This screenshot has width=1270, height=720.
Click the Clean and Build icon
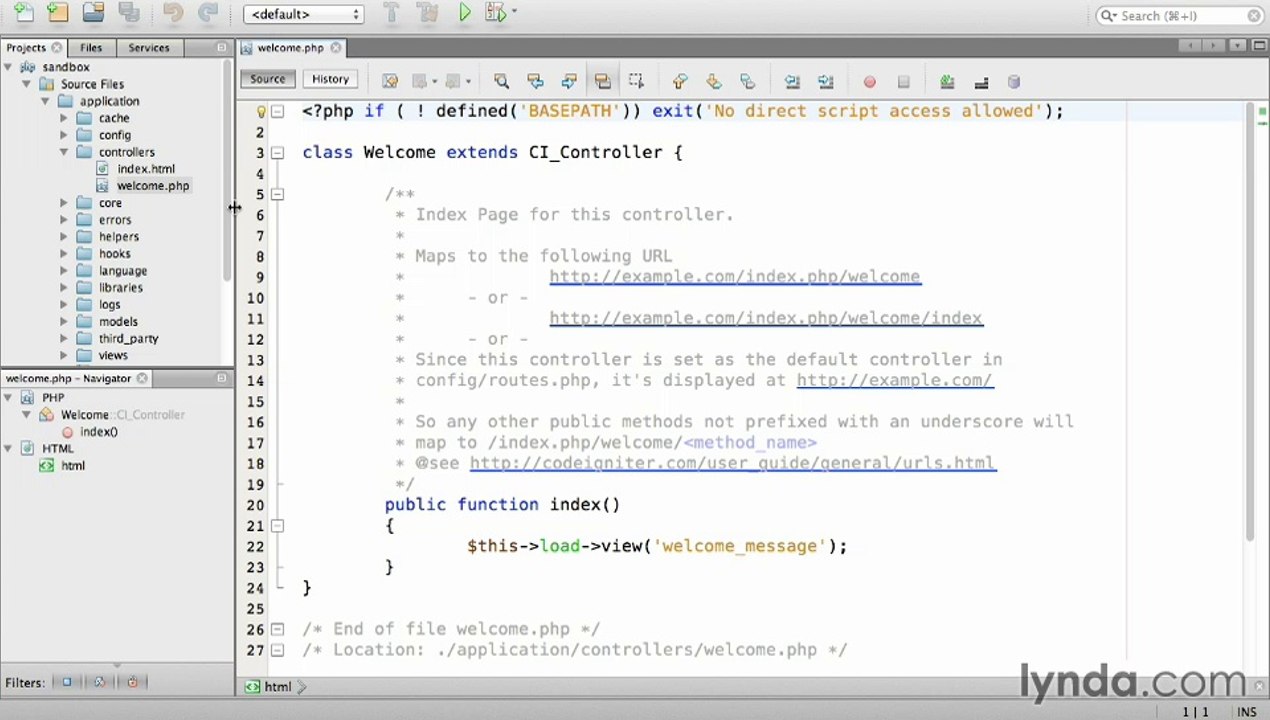(427, 13)
